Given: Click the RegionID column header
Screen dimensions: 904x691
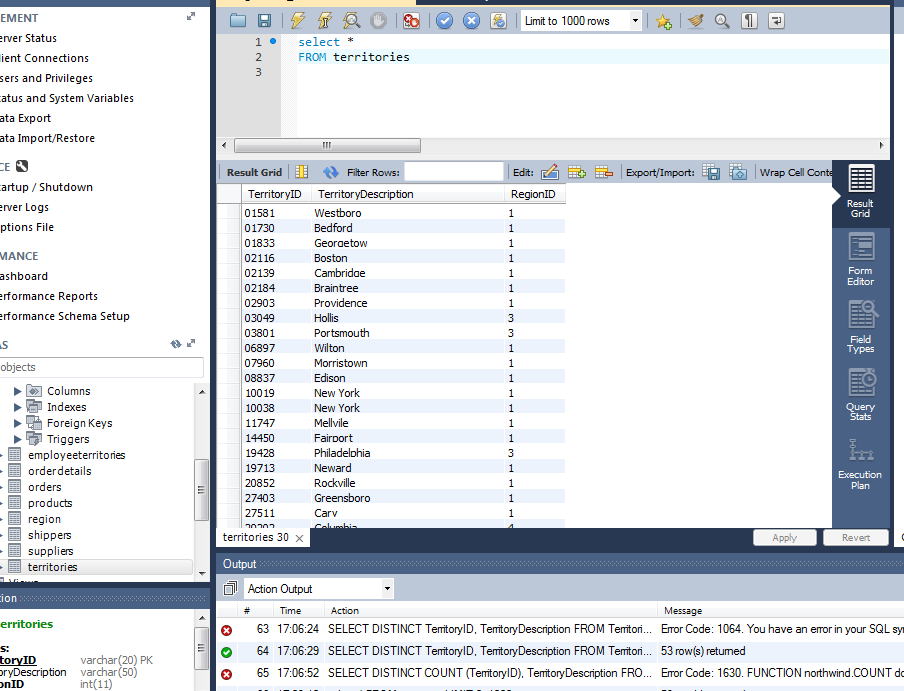Looking at the screenshot, I should pos(534,194).
